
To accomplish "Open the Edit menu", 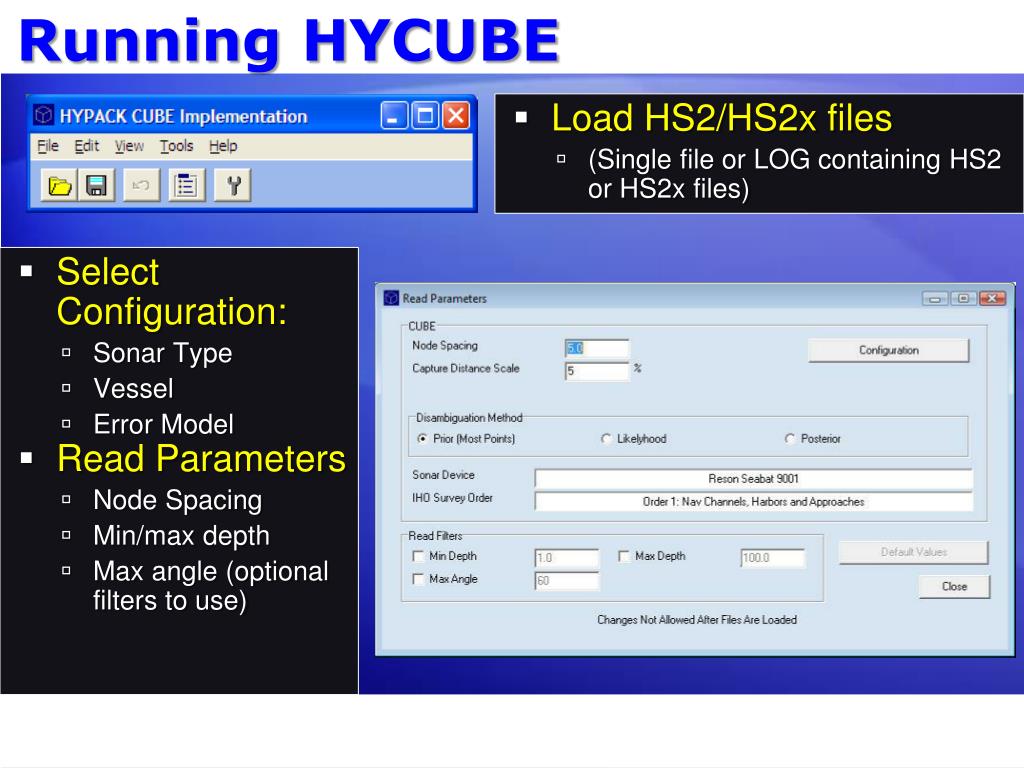I will pyautogui.click(x=86, y=146).
